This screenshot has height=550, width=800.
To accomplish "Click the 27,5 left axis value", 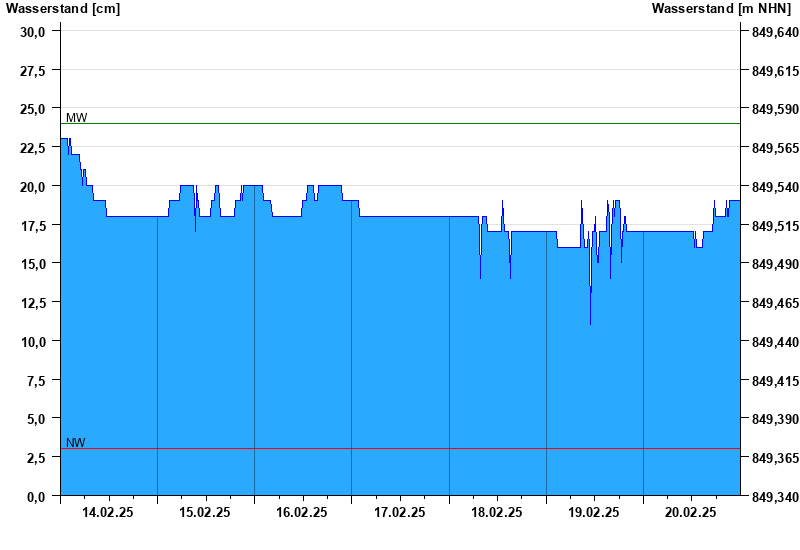I will tap(33, 70).
